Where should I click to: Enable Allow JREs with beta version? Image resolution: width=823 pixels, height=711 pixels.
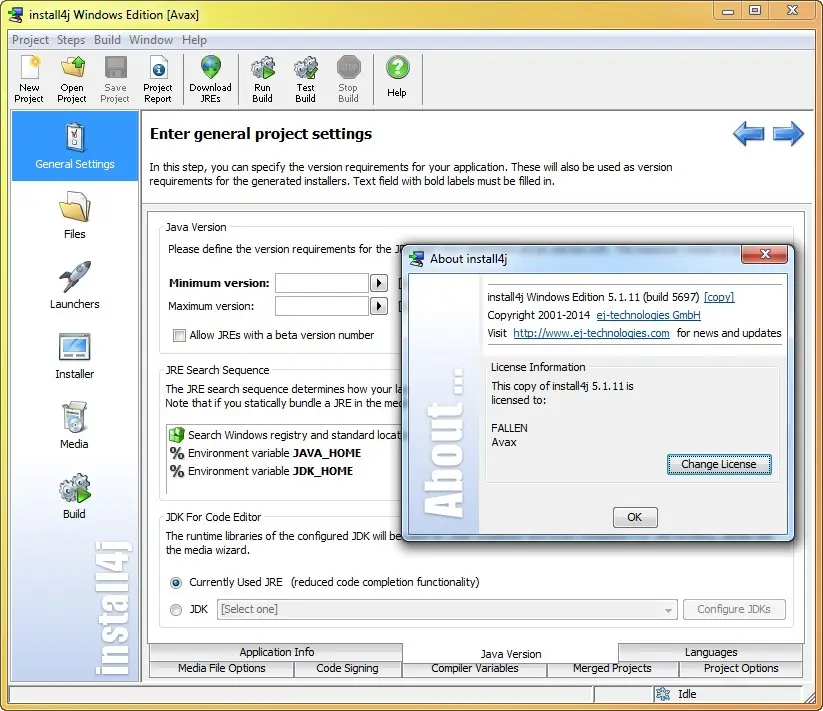[180, 335]
